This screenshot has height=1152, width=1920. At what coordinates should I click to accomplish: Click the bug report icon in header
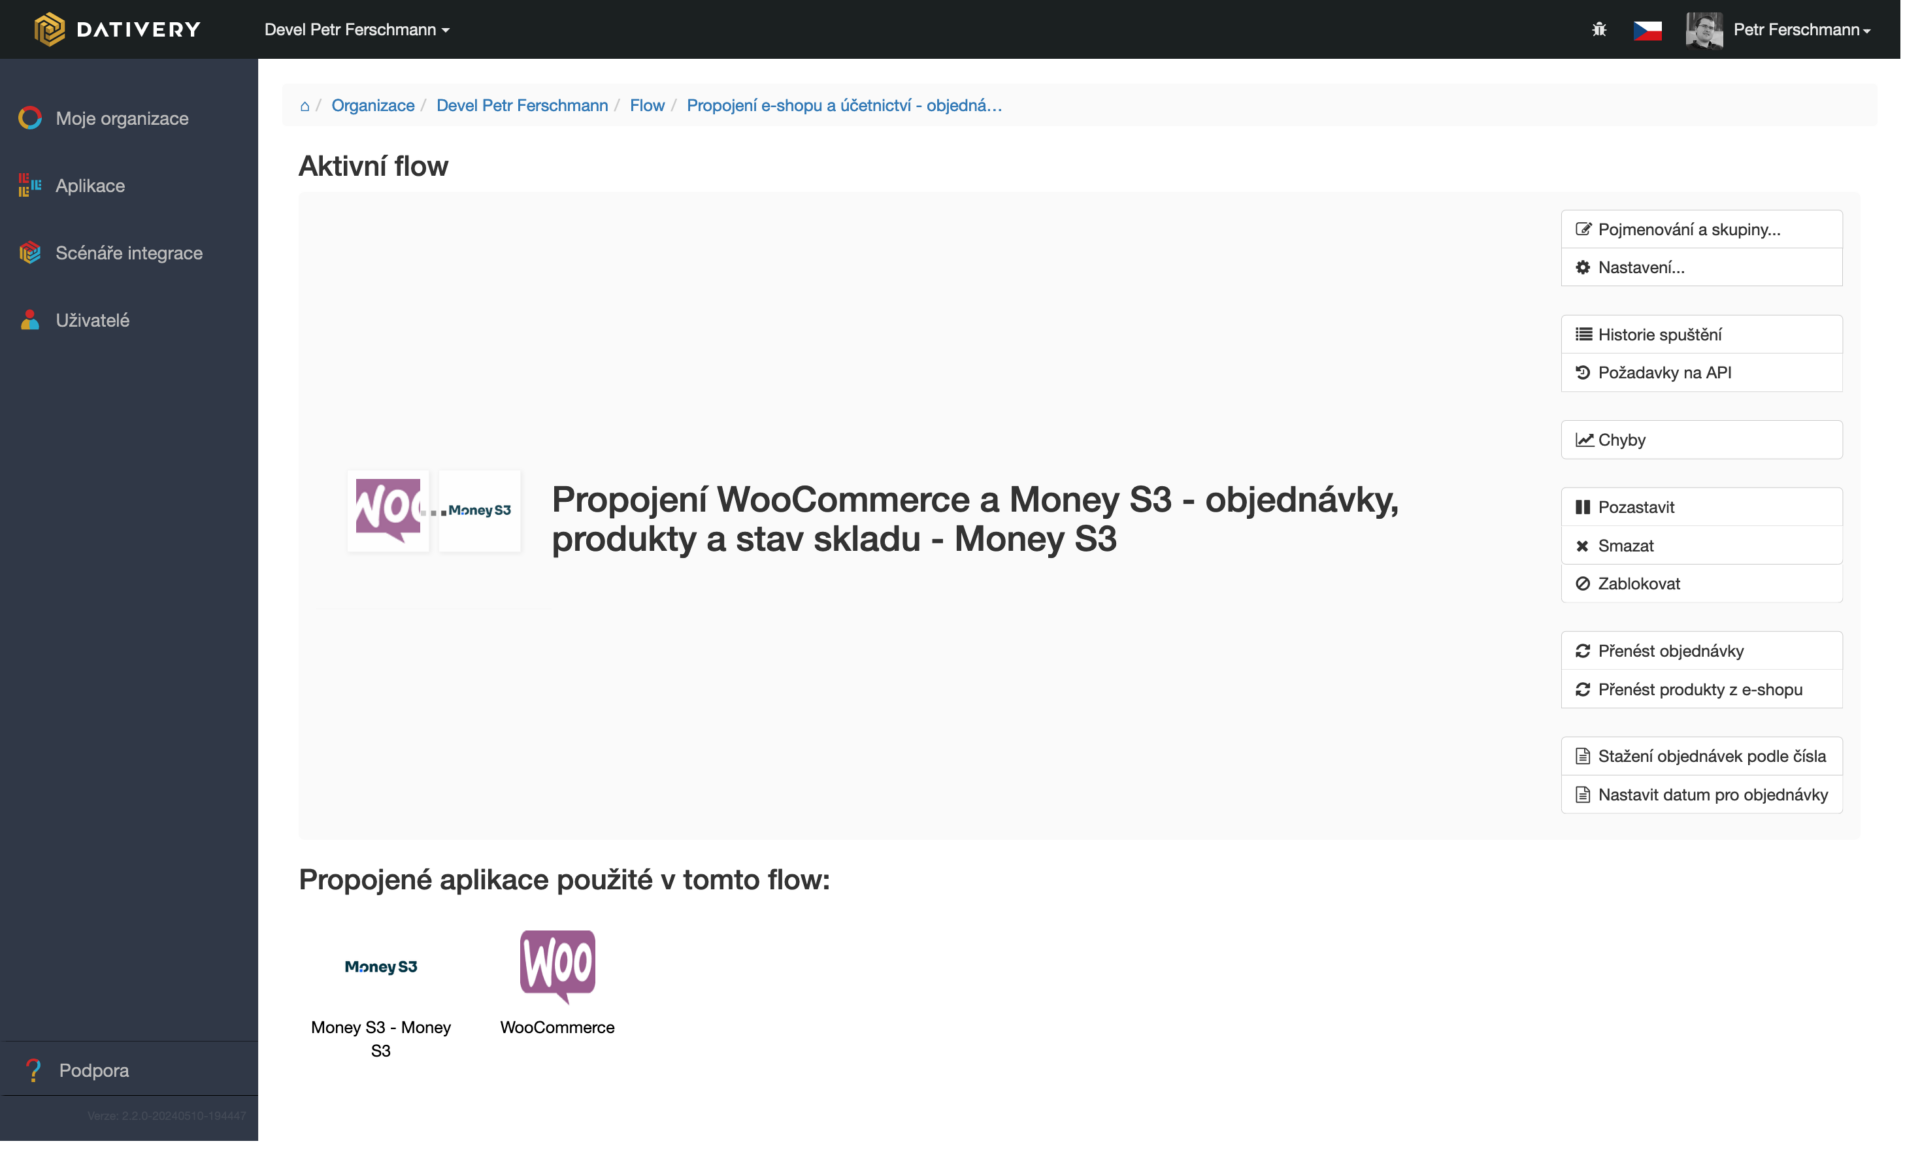point(1599,30)
